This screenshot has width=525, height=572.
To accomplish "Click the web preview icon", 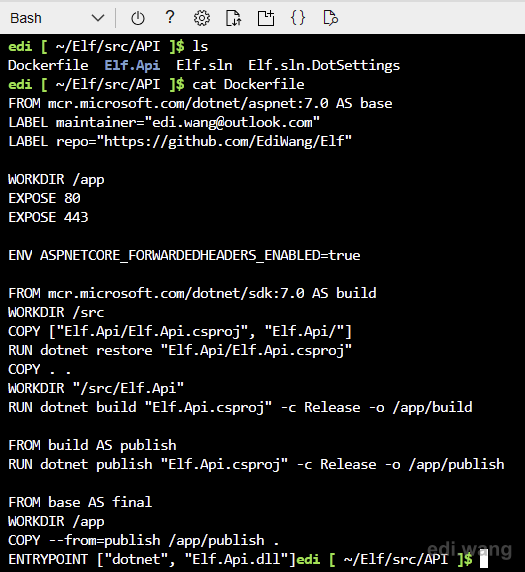I will coord(331,18).
